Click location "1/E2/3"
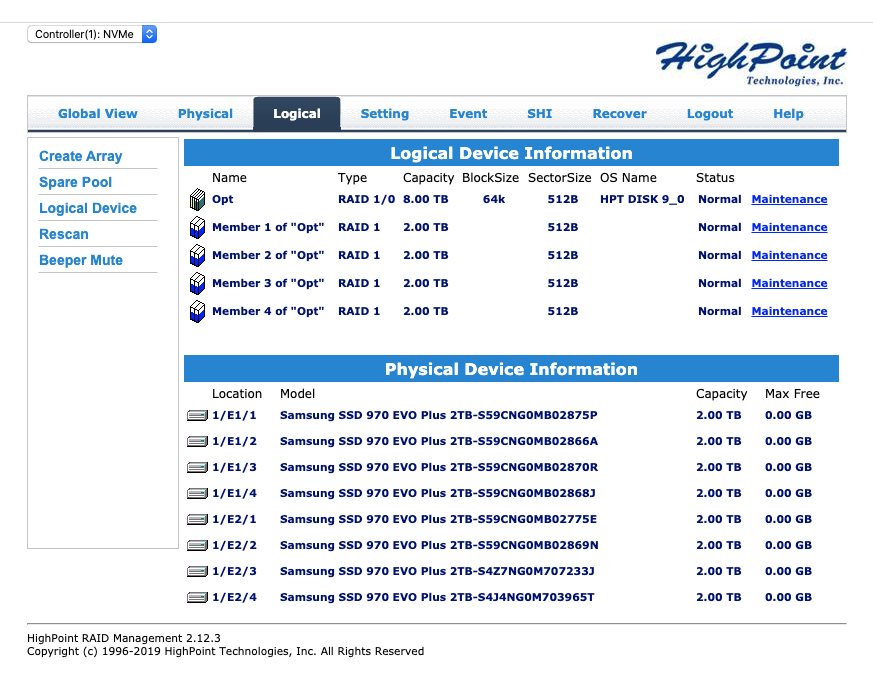The image size is (873, 698). pyautogui.click(x=234, y=571)
